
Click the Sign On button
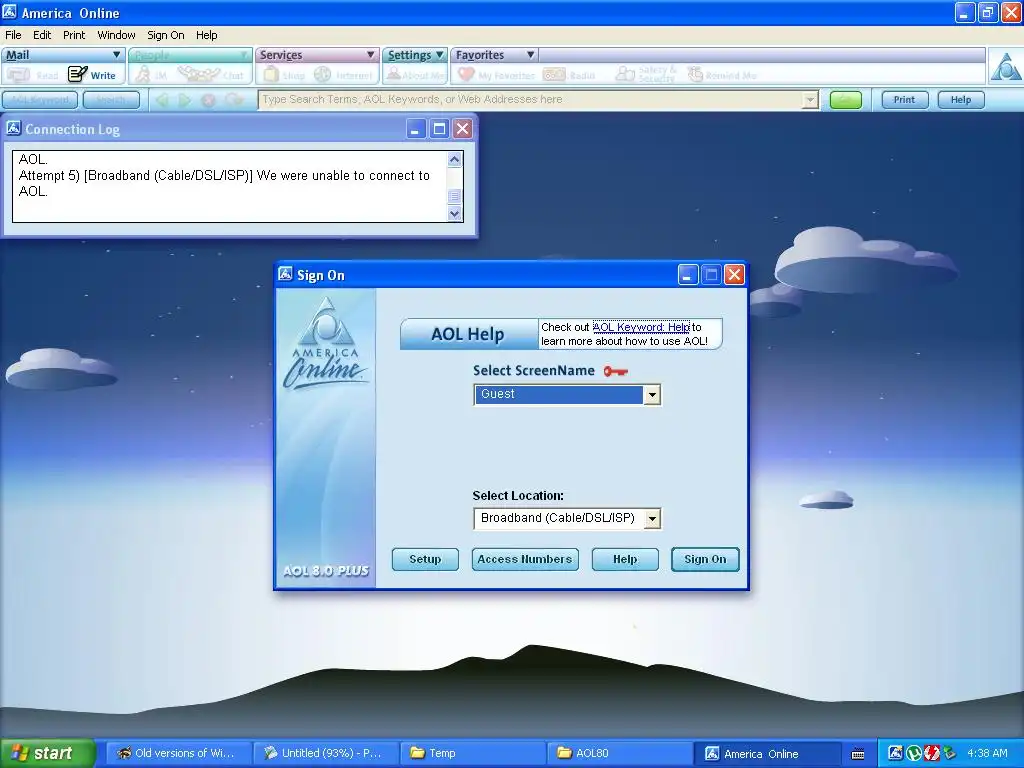click(x=705, y=559)
